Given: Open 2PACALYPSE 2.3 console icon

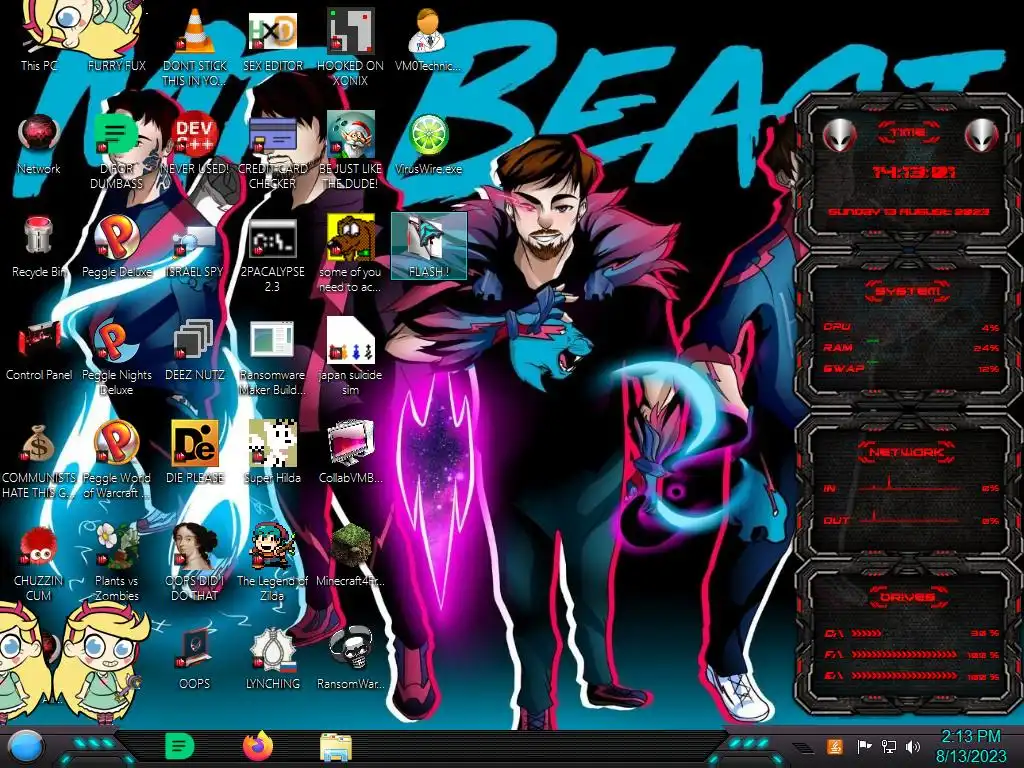Looking at the screenshot, I should click(272, 255).
